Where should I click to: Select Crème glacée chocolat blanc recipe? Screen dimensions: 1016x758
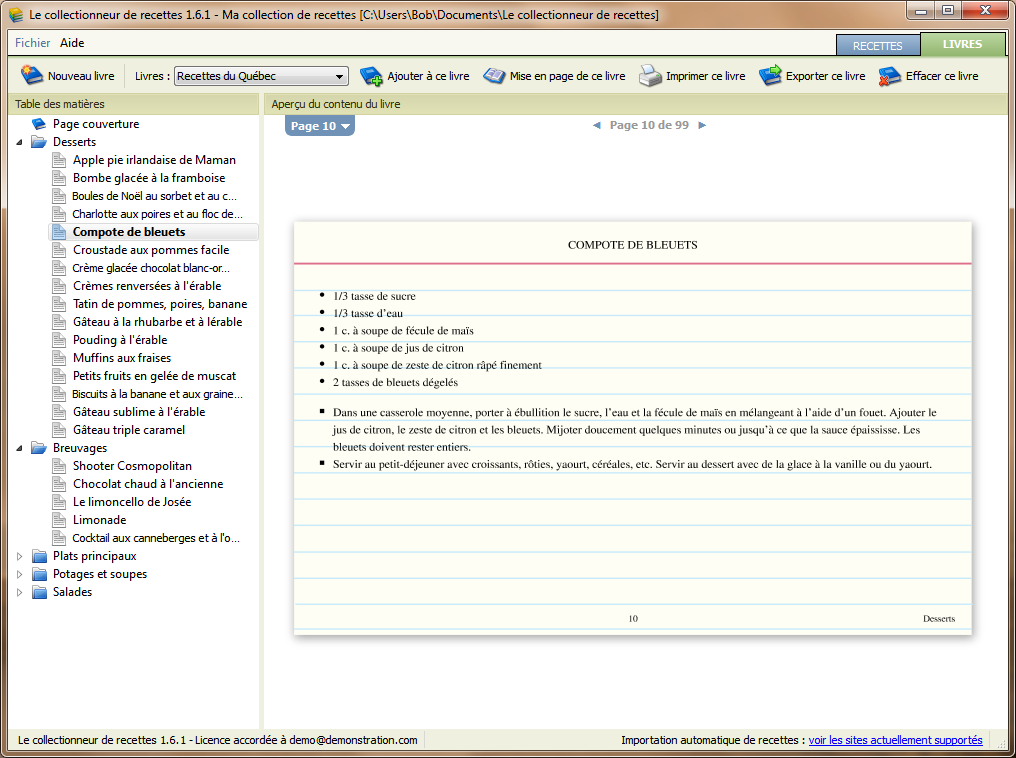tap(151, 268)
